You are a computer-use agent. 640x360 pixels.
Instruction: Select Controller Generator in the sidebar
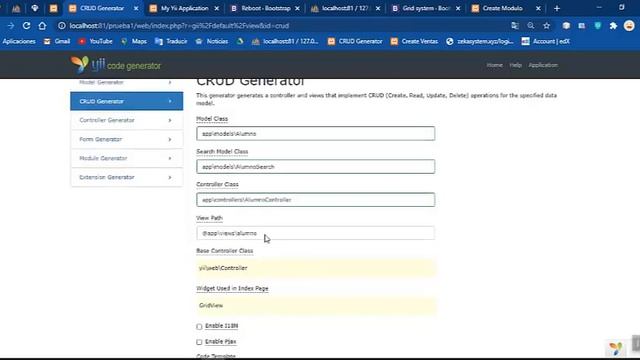[127, 120]
